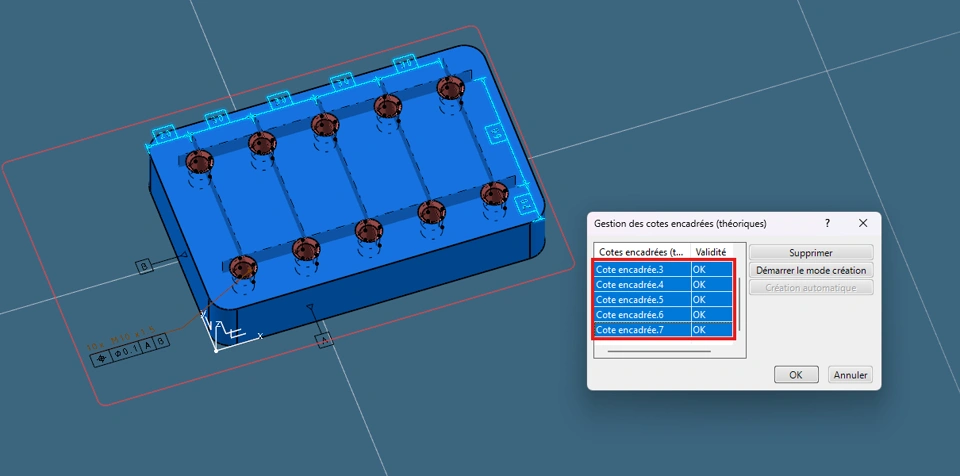Screen dimensions: 960x476
Task: Select datum label B in the 3D view
Action: [144, 266]
